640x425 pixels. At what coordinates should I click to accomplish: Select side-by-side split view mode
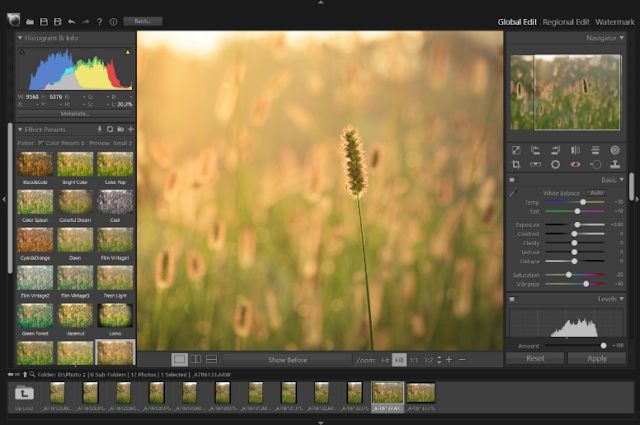[x=196, y=360]
